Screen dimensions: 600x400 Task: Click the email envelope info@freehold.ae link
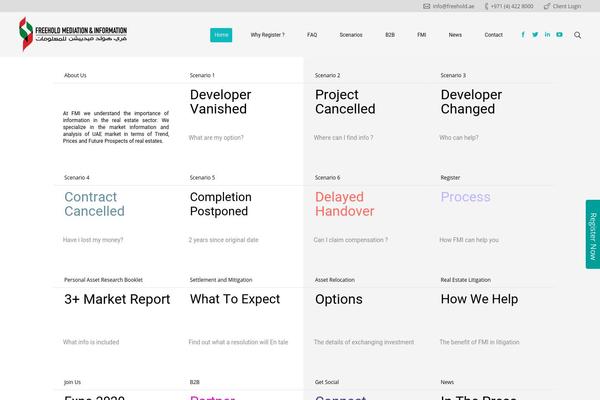tap(448, 6)
